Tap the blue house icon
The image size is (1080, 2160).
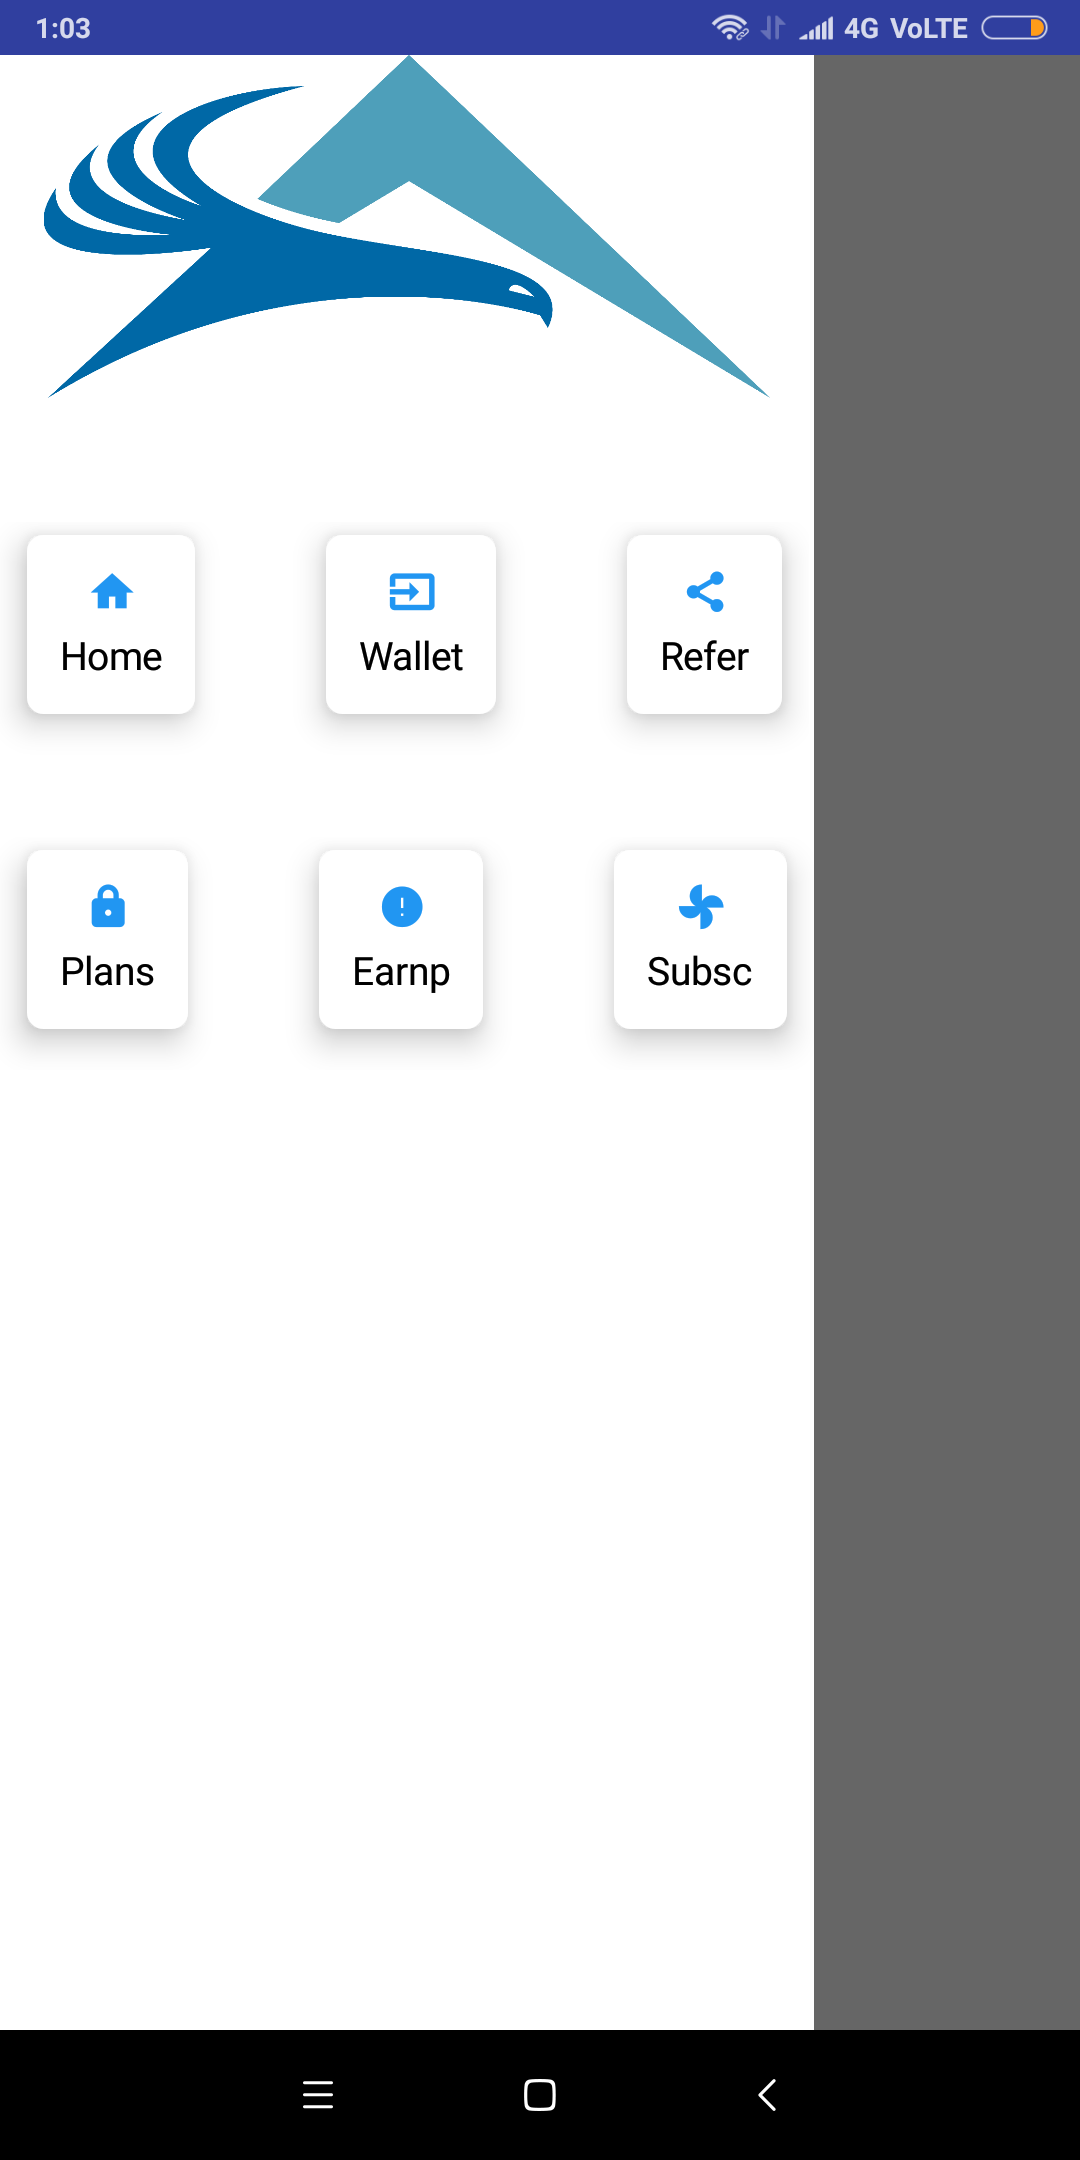(x=112, y=591)
